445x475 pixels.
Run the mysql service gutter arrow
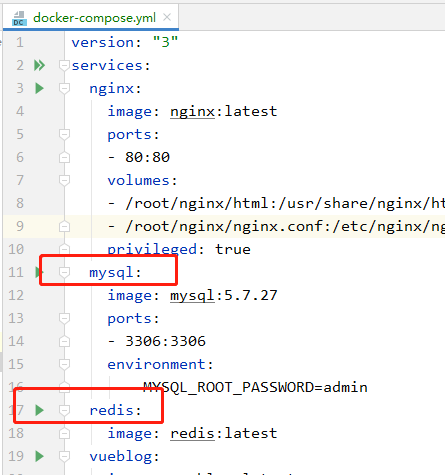(x=39, y=272)
